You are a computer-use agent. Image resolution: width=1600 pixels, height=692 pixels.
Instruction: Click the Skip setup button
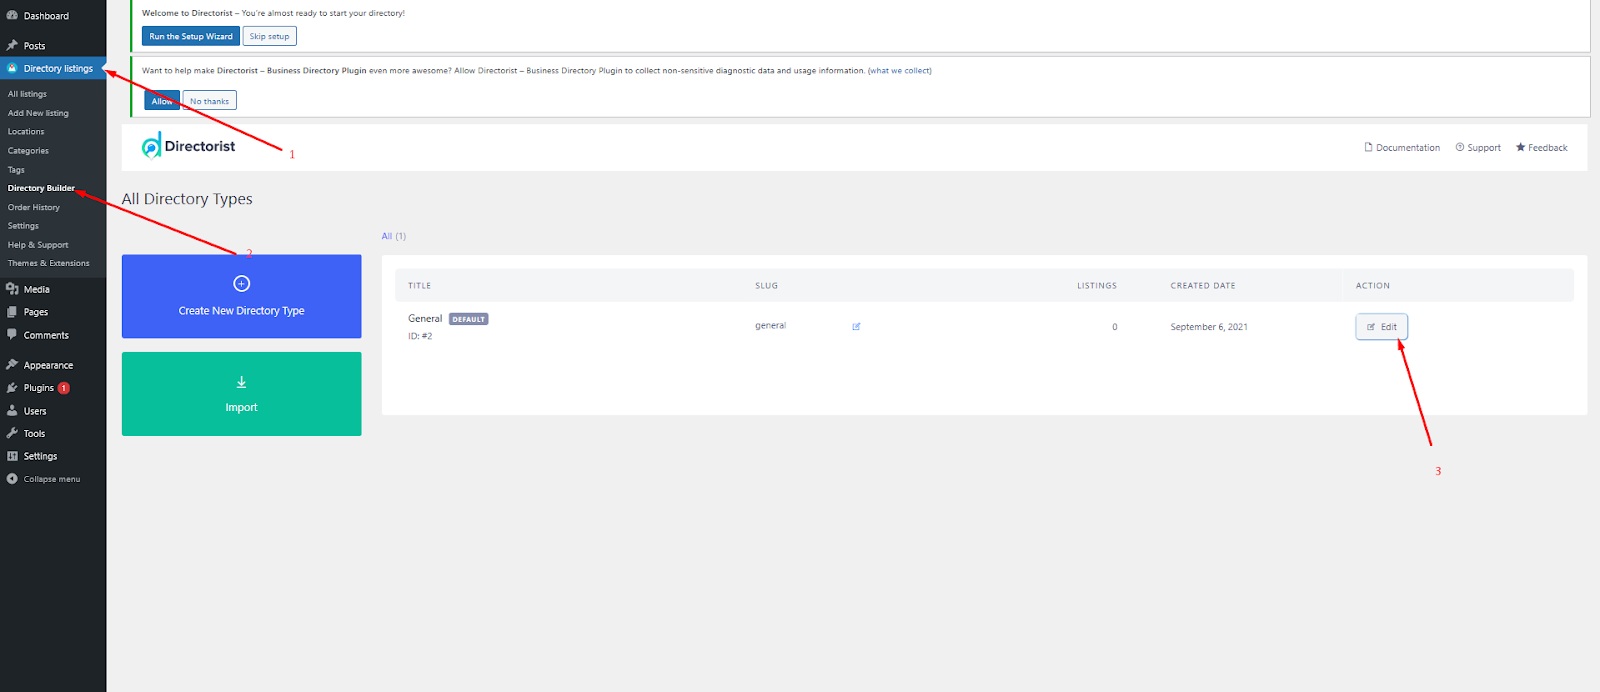pos(269,36)
